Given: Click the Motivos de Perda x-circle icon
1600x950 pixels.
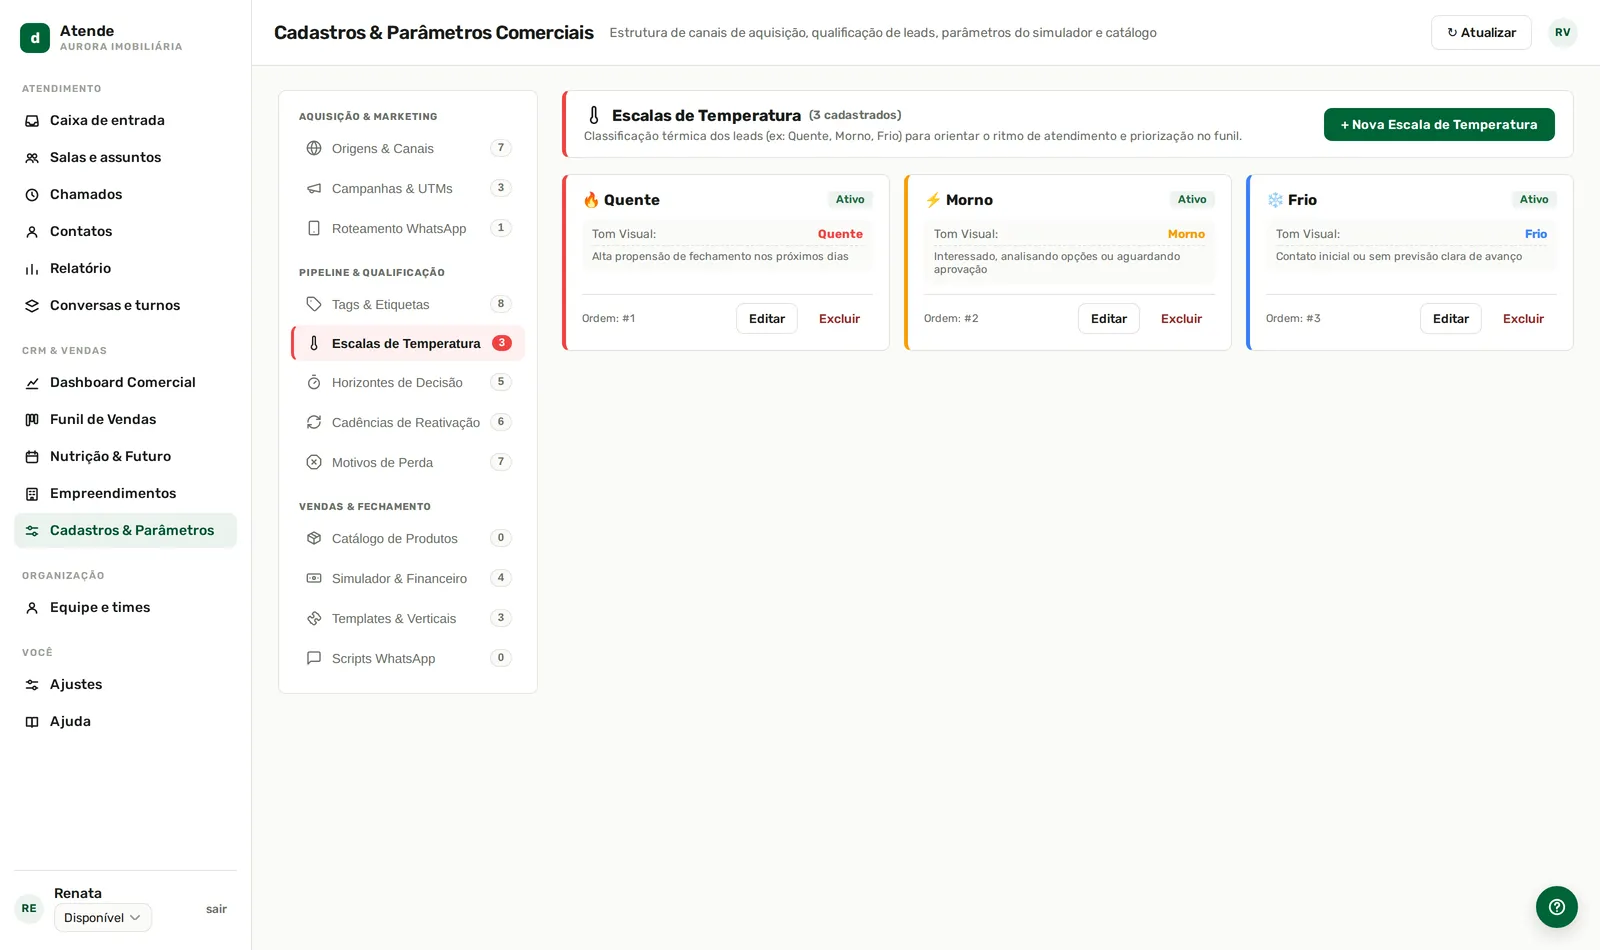Looking at the screenshot, I should point(314,462).
